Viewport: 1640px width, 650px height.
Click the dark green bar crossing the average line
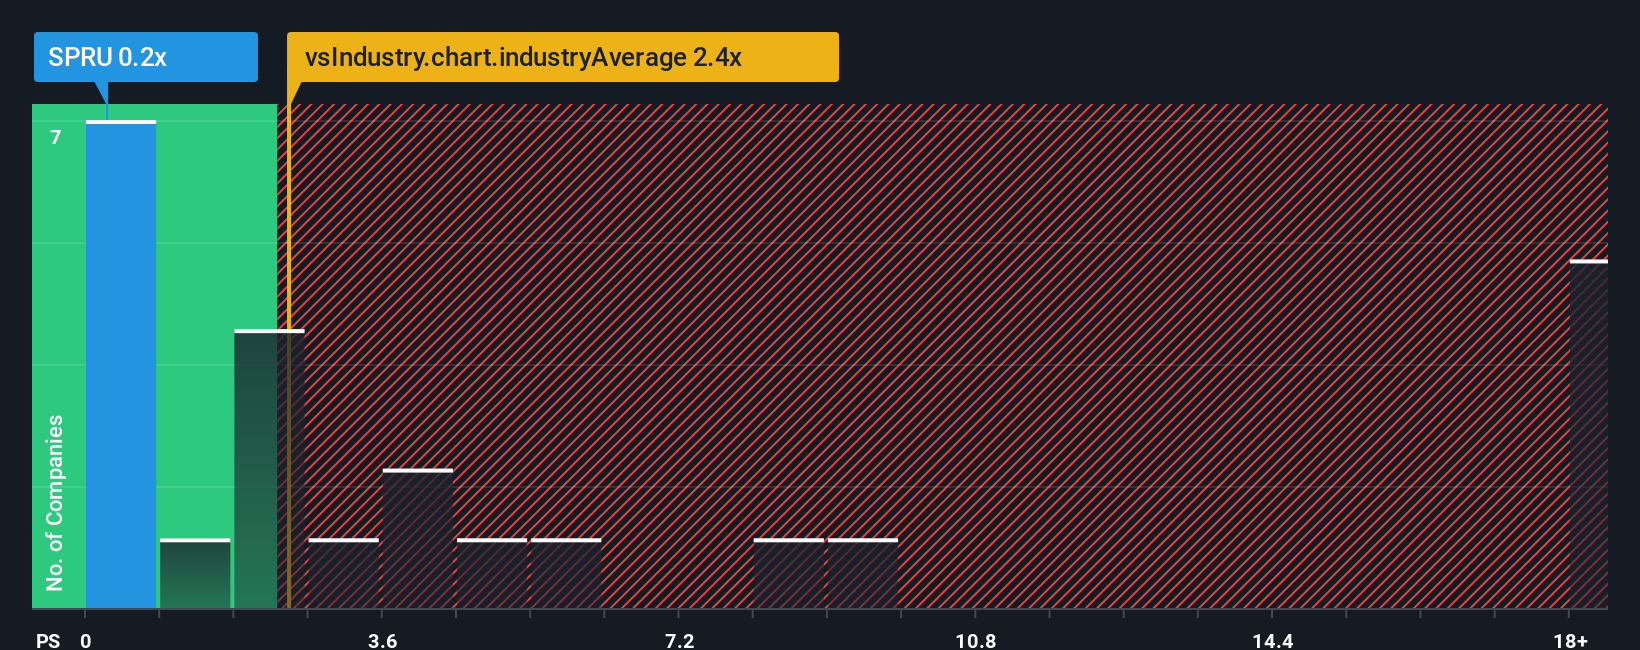point(269,468)
